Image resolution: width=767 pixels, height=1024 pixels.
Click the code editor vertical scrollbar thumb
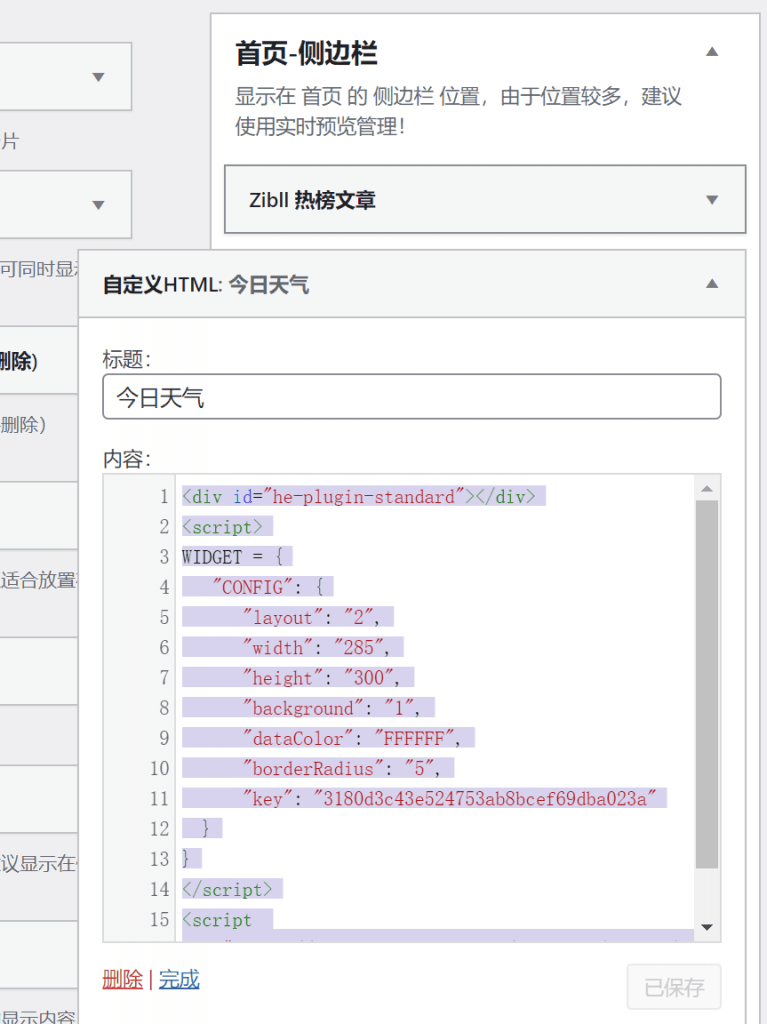coord(707,680)
